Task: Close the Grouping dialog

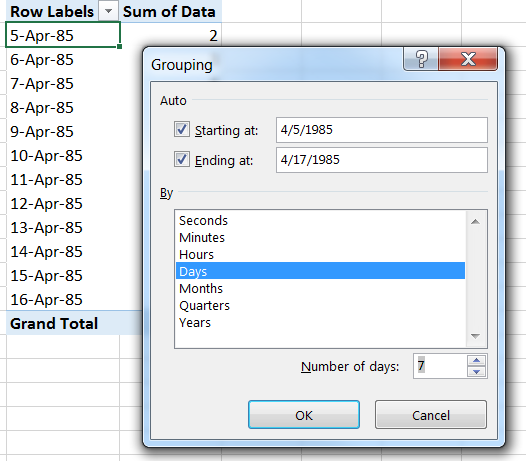Action: (x=468, y=59)
